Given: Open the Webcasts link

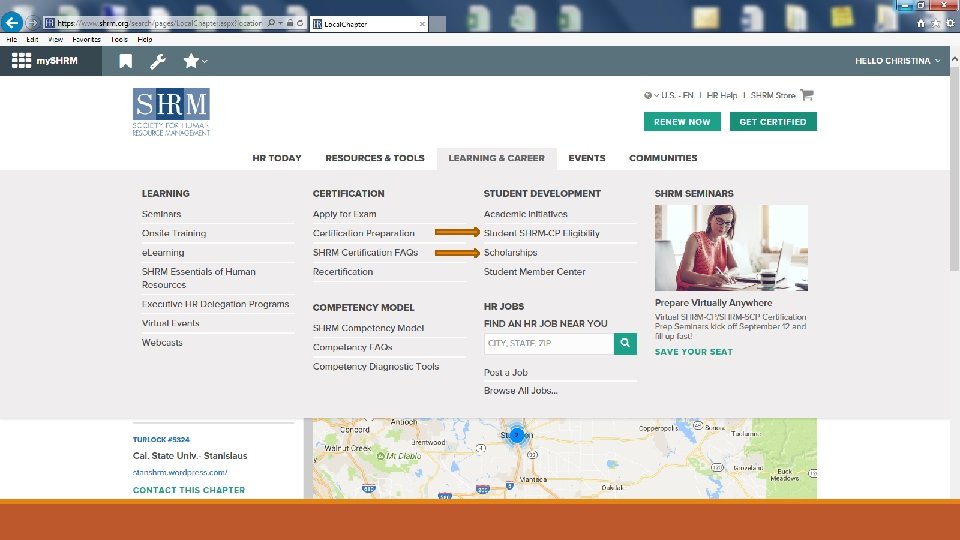Looking at the screenshot, I should point(162,343).
